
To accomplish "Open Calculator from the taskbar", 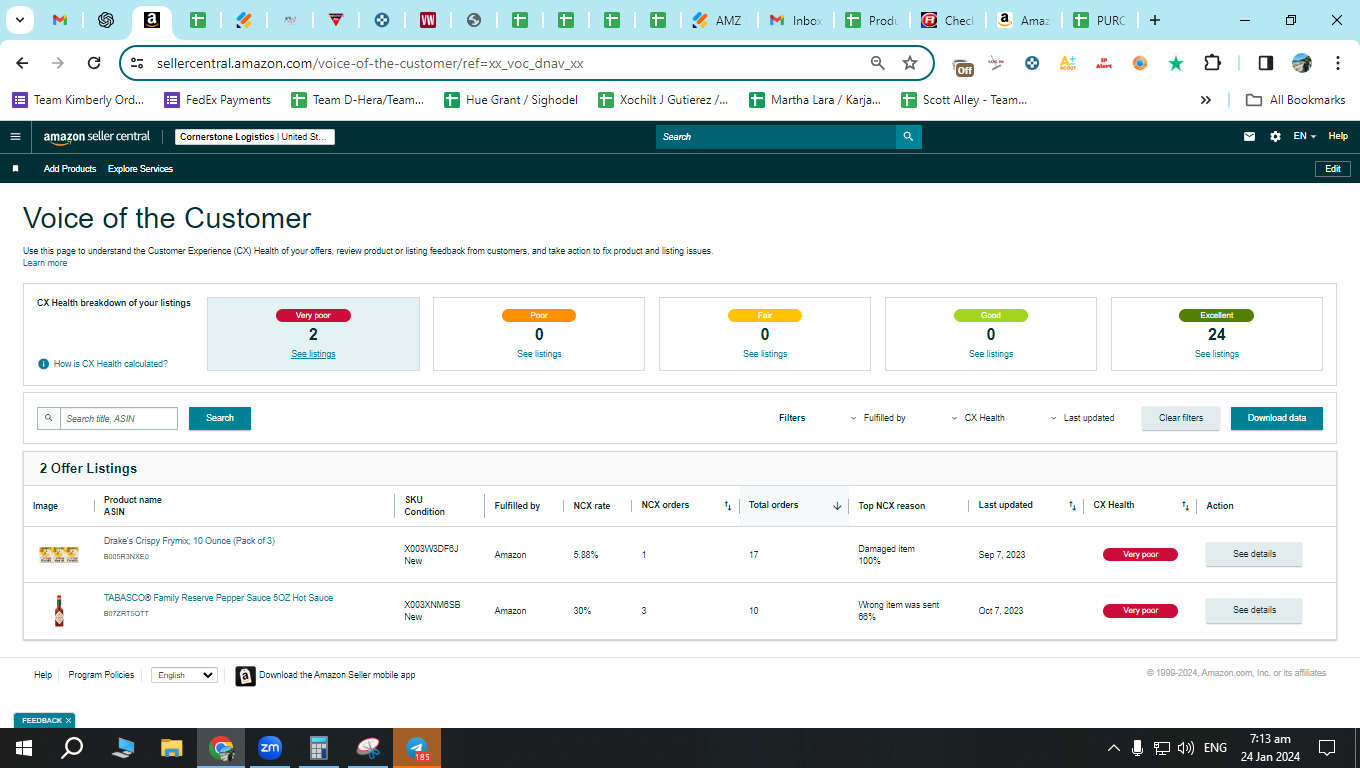I will (x=319, y=748).
